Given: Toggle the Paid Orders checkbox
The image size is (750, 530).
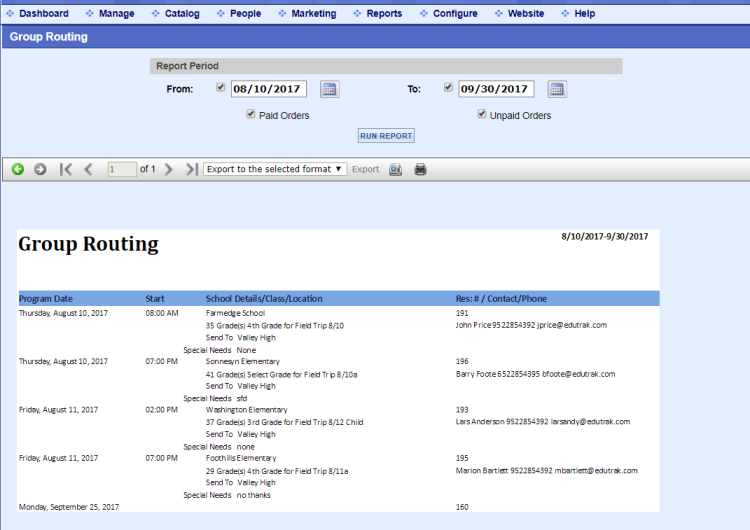Looking at the screenshot, I should (x=251, y=114).
